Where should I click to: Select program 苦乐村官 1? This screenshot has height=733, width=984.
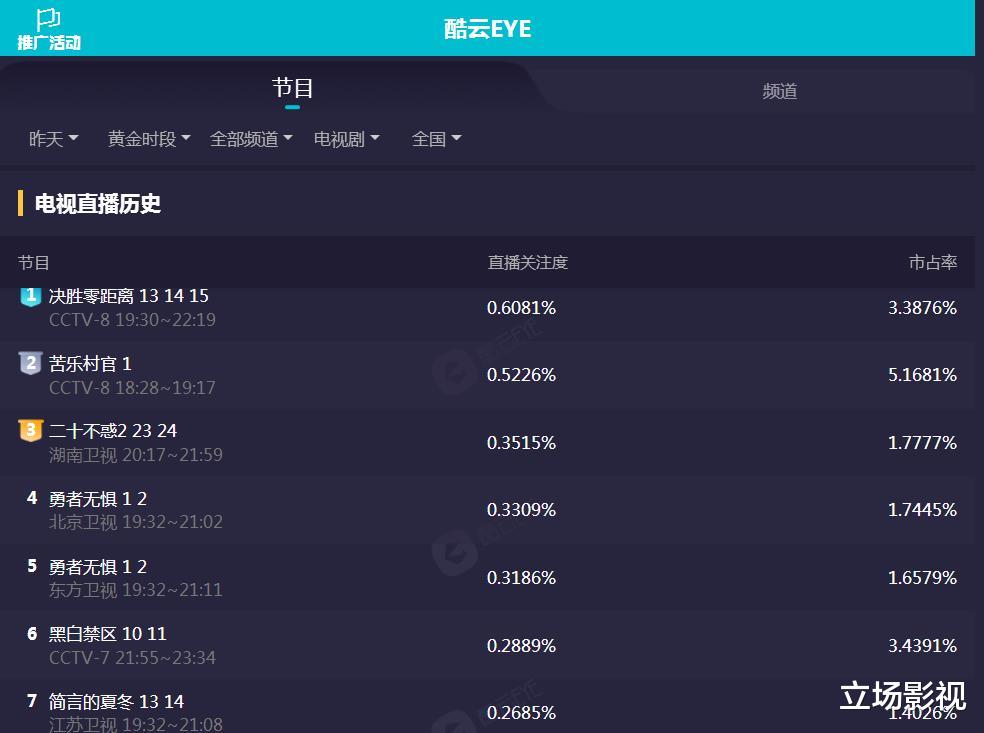(x=90, y=363)
